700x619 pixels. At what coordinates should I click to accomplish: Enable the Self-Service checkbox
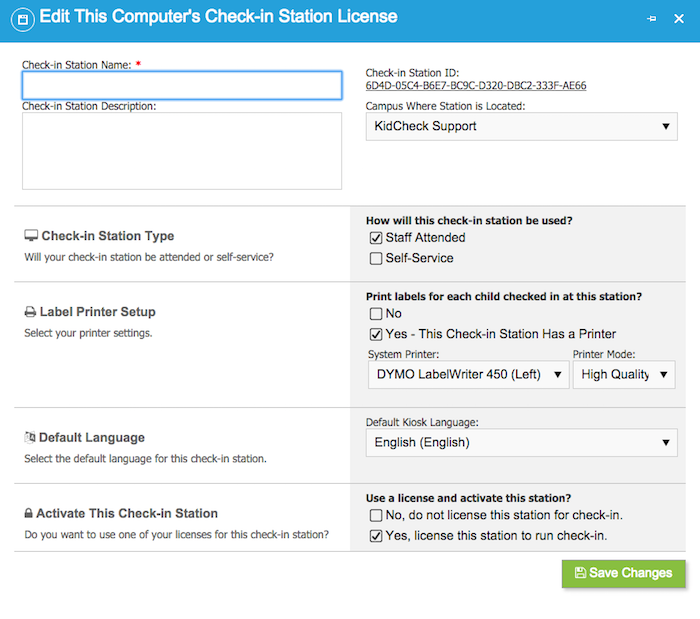coord(376,258)
